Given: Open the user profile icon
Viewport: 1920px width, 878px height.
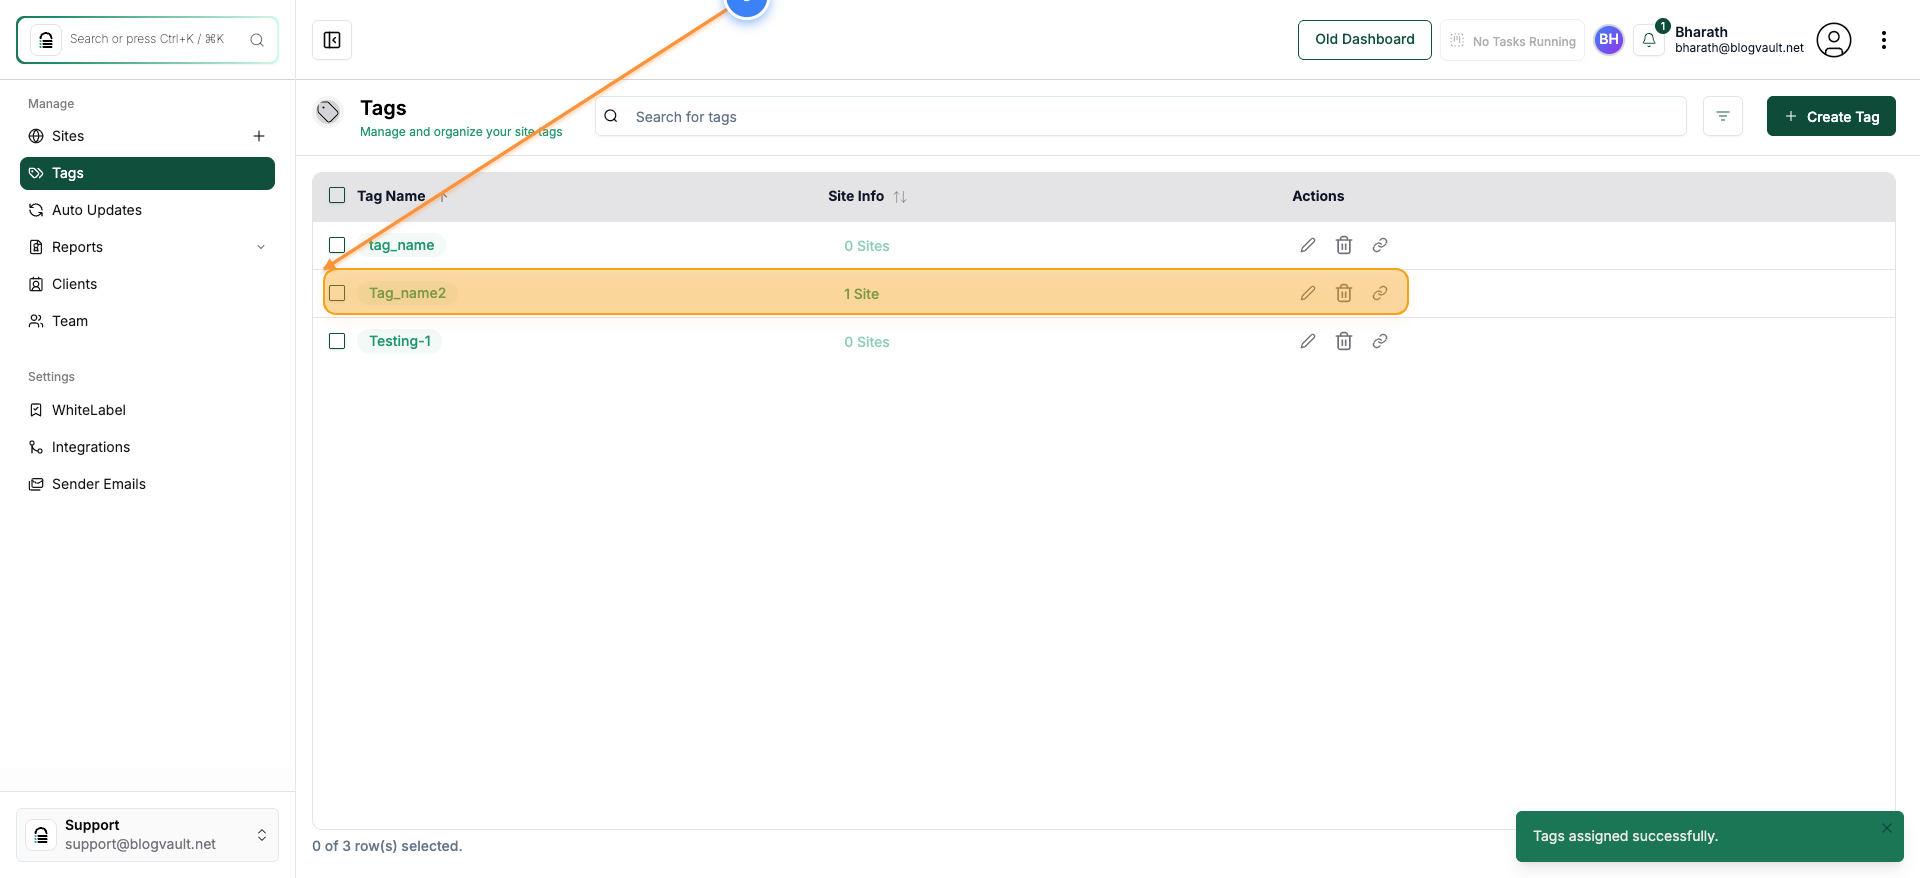Looking at the screenshot, I should pos(1834,40).
